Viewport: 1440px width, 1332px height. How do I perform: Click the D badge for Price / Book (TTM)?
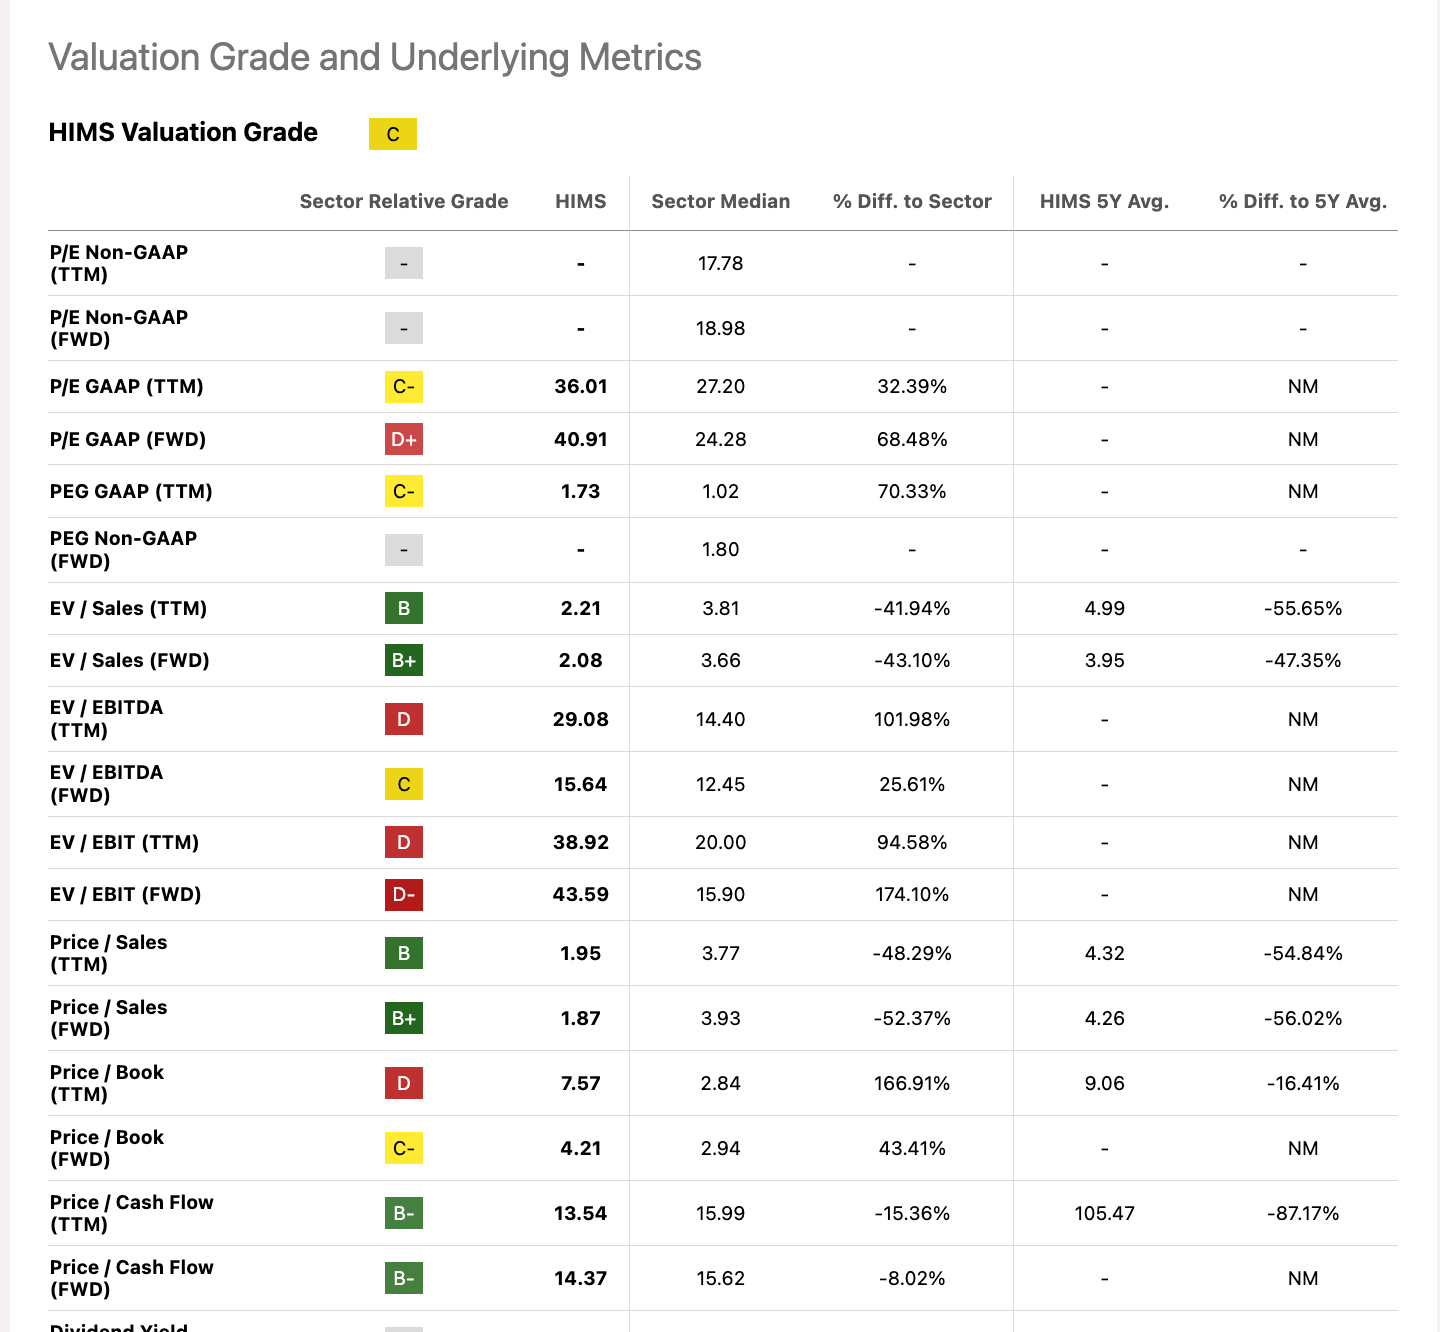[x=404, y=1083]
